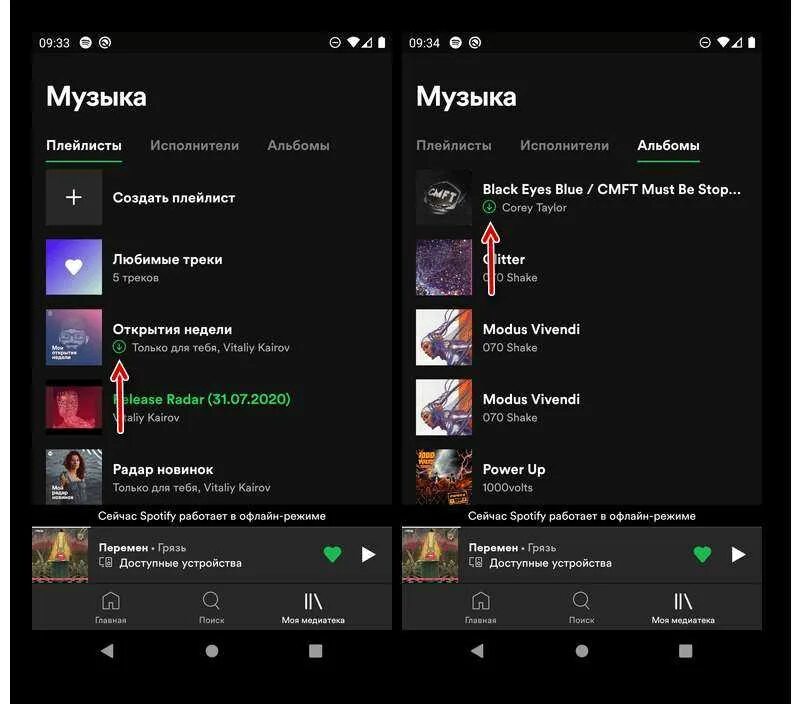Screen dimensions: 794x704
Task: Tap Любимые треки heart cover thumbnail
Action: pos(74,267)
